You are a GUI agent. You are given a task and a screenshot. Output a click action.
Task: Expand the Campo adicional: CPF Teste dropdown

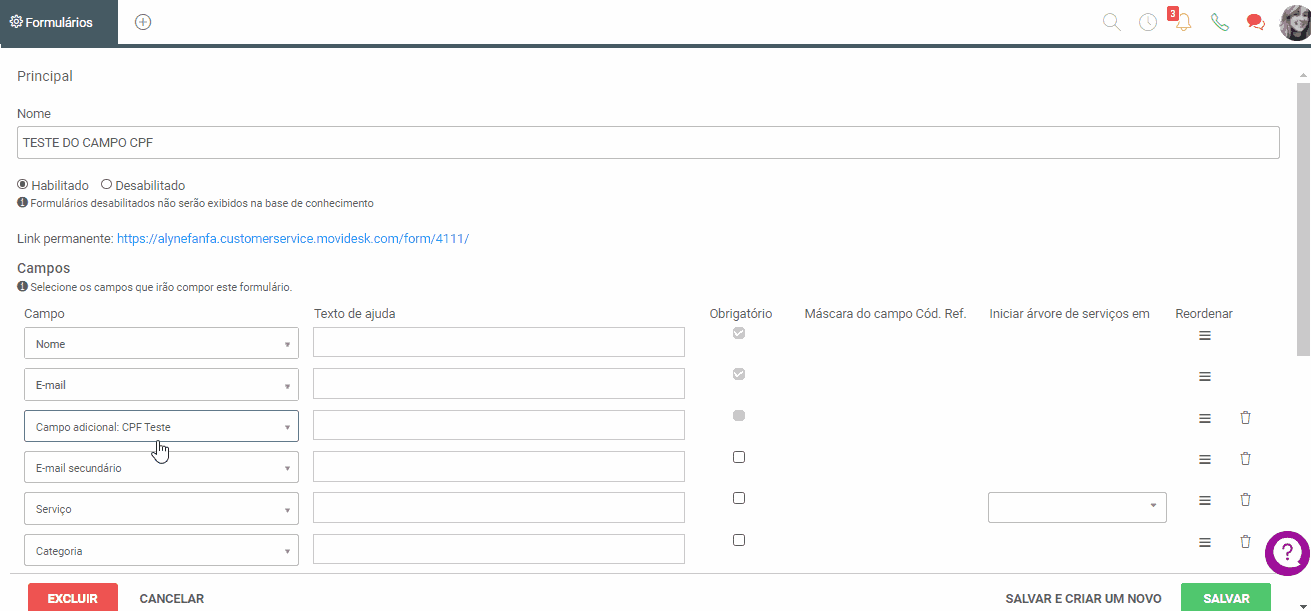click(161, 426)
